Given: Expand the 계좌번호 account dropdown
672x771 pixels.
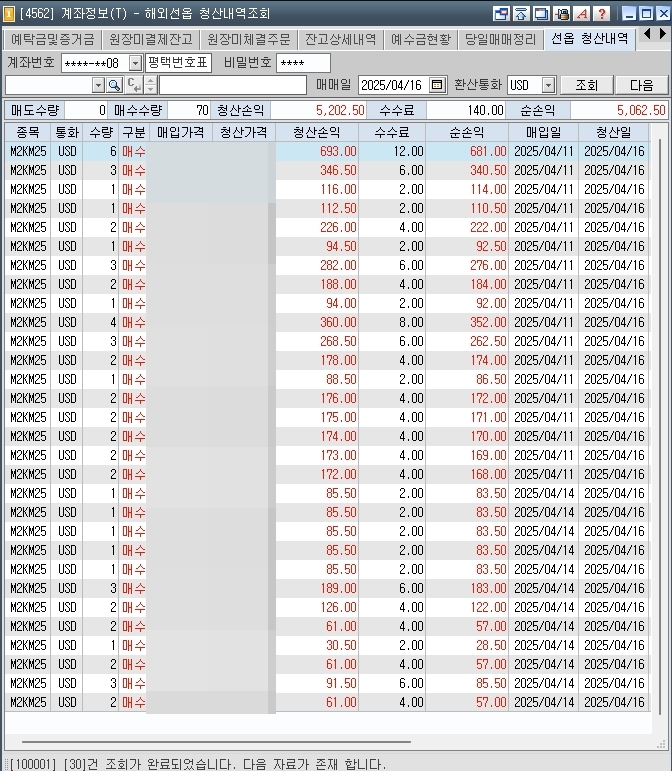Looking at the screenshot, I should [x=135, y=63].
